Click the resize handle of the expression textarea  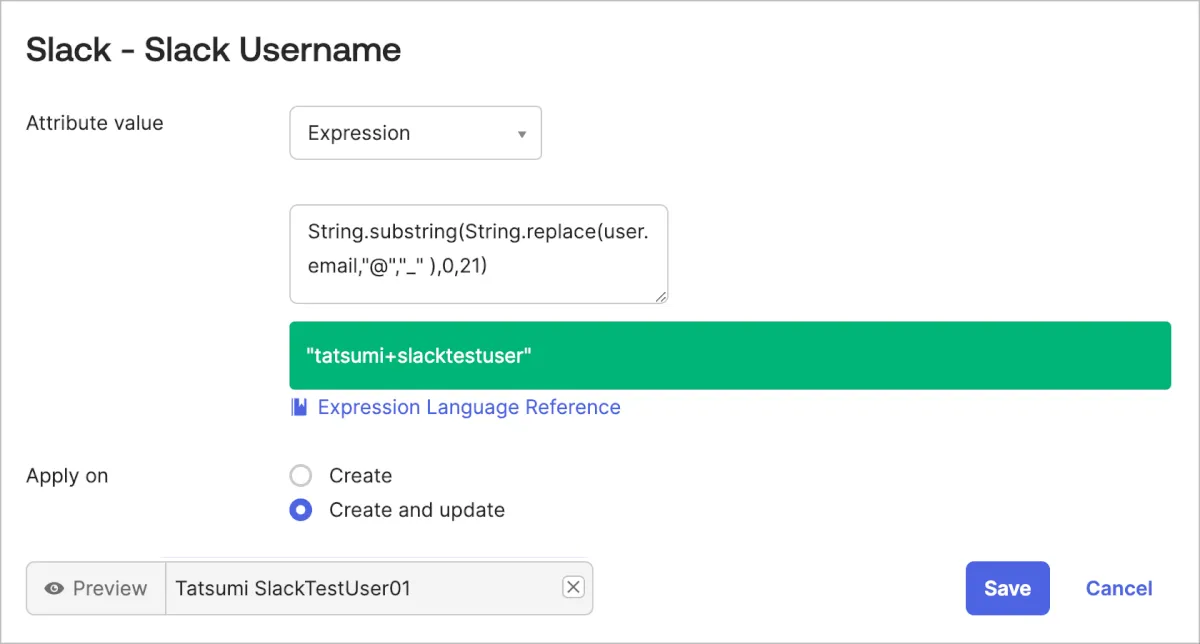click(661, 296)
